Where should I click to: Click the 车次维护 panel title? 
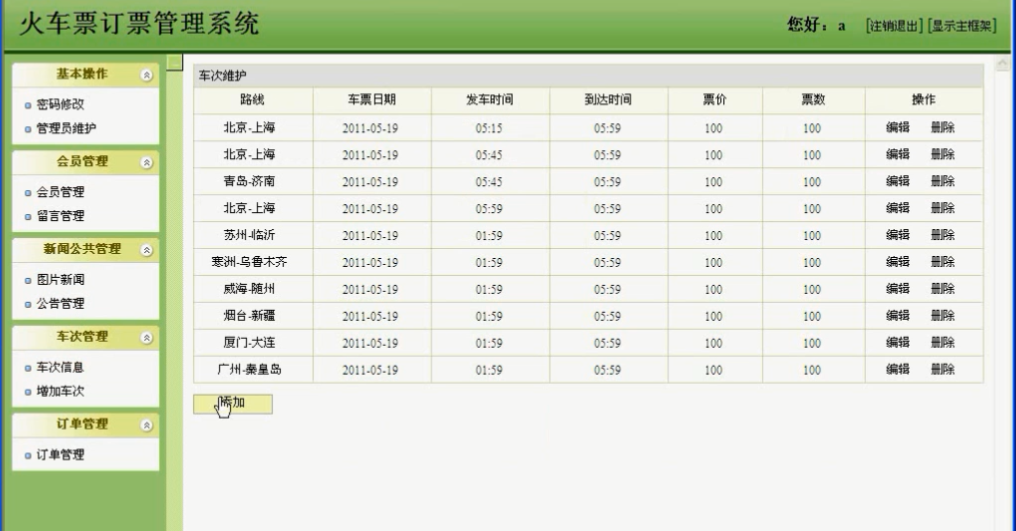coord(222,76)
